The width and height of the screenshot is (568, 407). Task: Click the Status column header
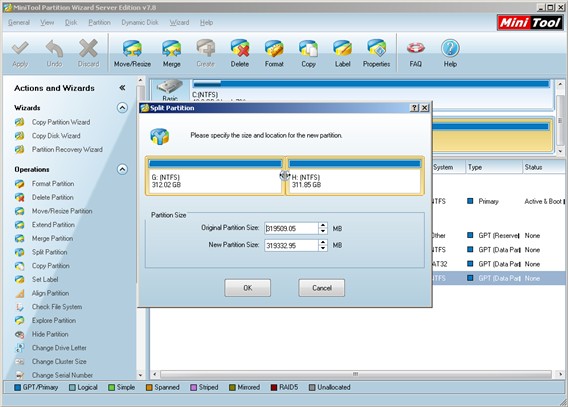click(x=544, y=167)
